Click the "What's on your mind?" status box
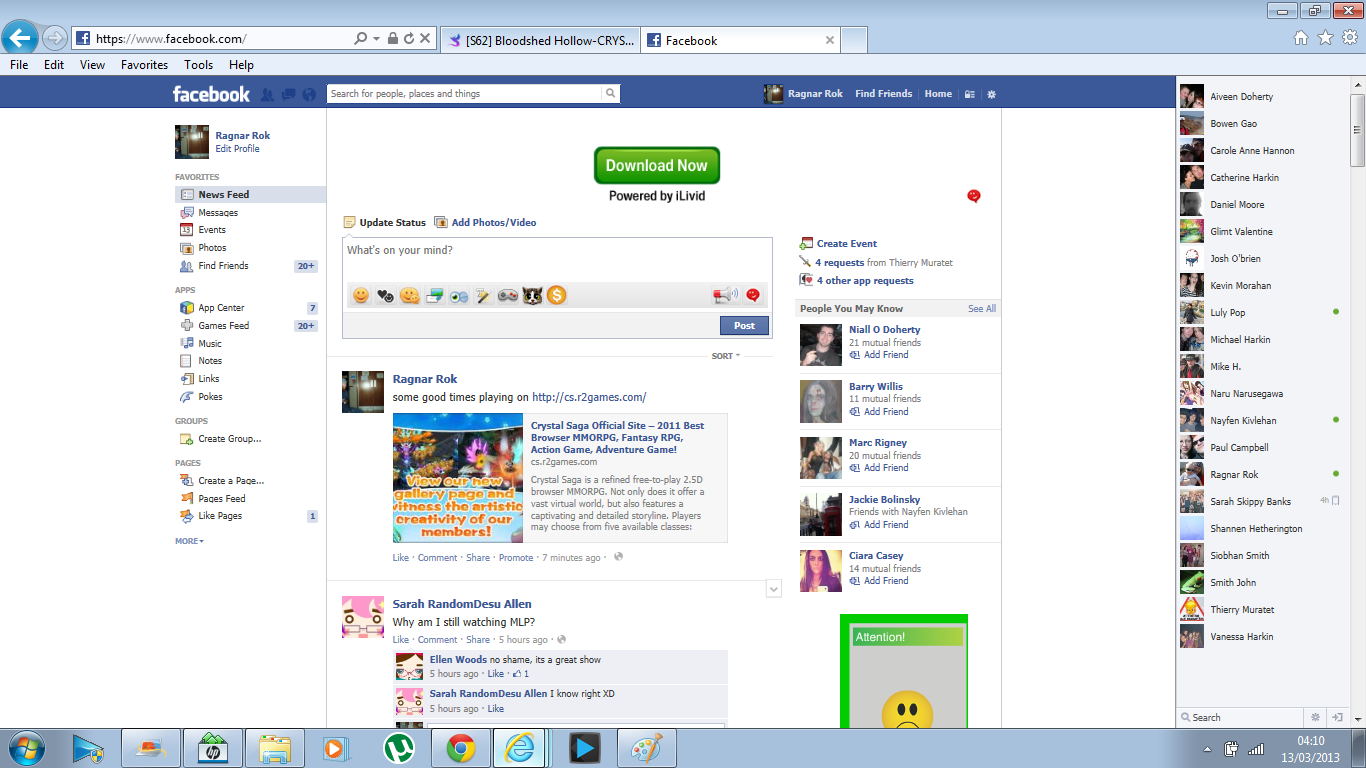Image resolution: width=1366 pixels, height=768 pixels. click(x=556, y=258)
